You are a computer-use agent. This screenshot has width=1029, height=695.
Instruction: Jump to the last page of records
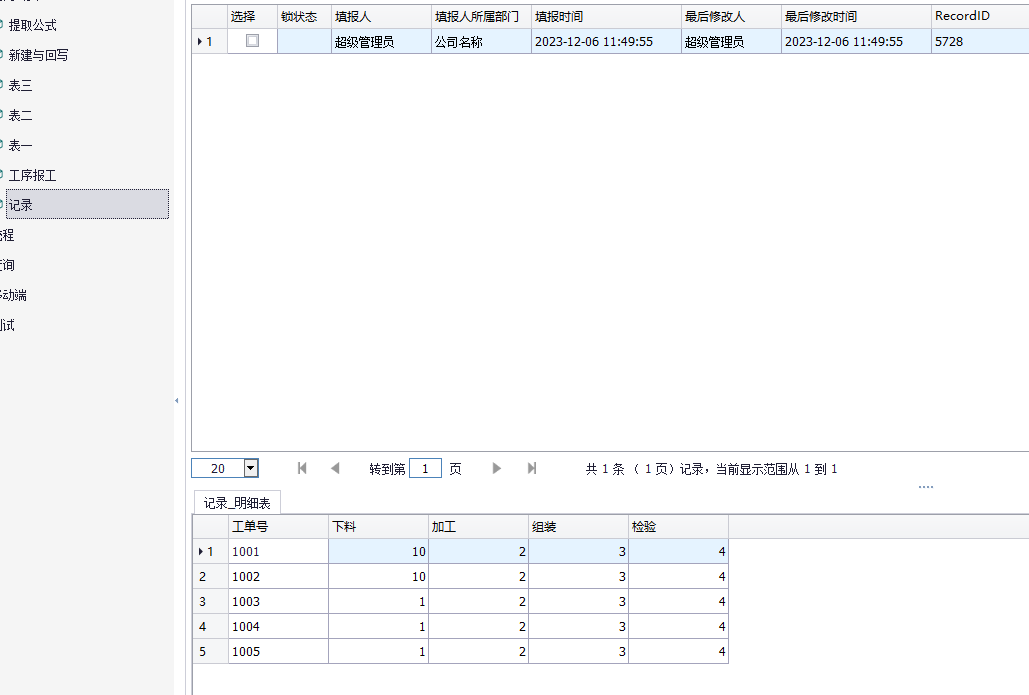point(532,468)
